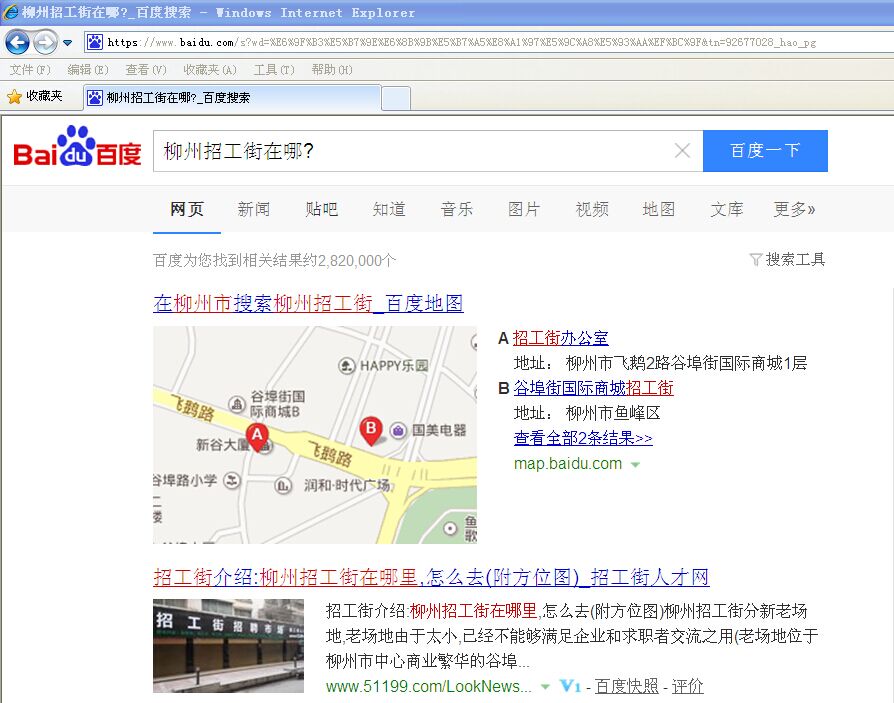Click the 国美电器 shop map icon
Image resolution: width=894 pixels, height=703 pixels.
pyautogui.click(x=398, y=430)
